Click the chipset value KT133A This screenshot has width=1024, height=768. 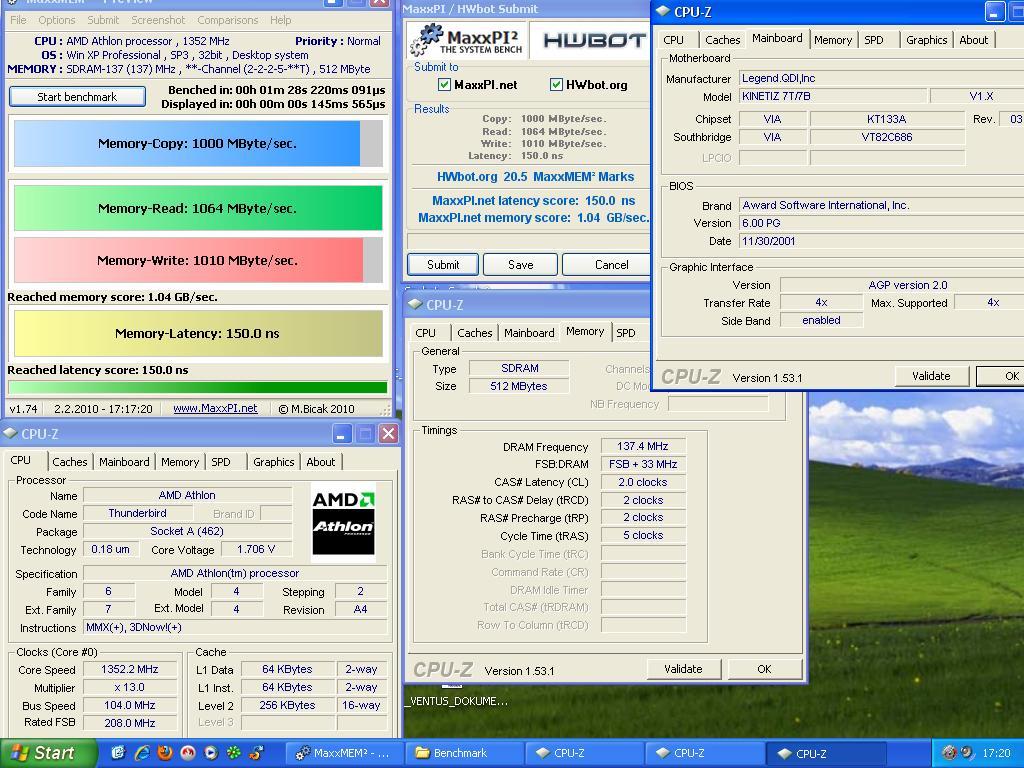point(886,119)
